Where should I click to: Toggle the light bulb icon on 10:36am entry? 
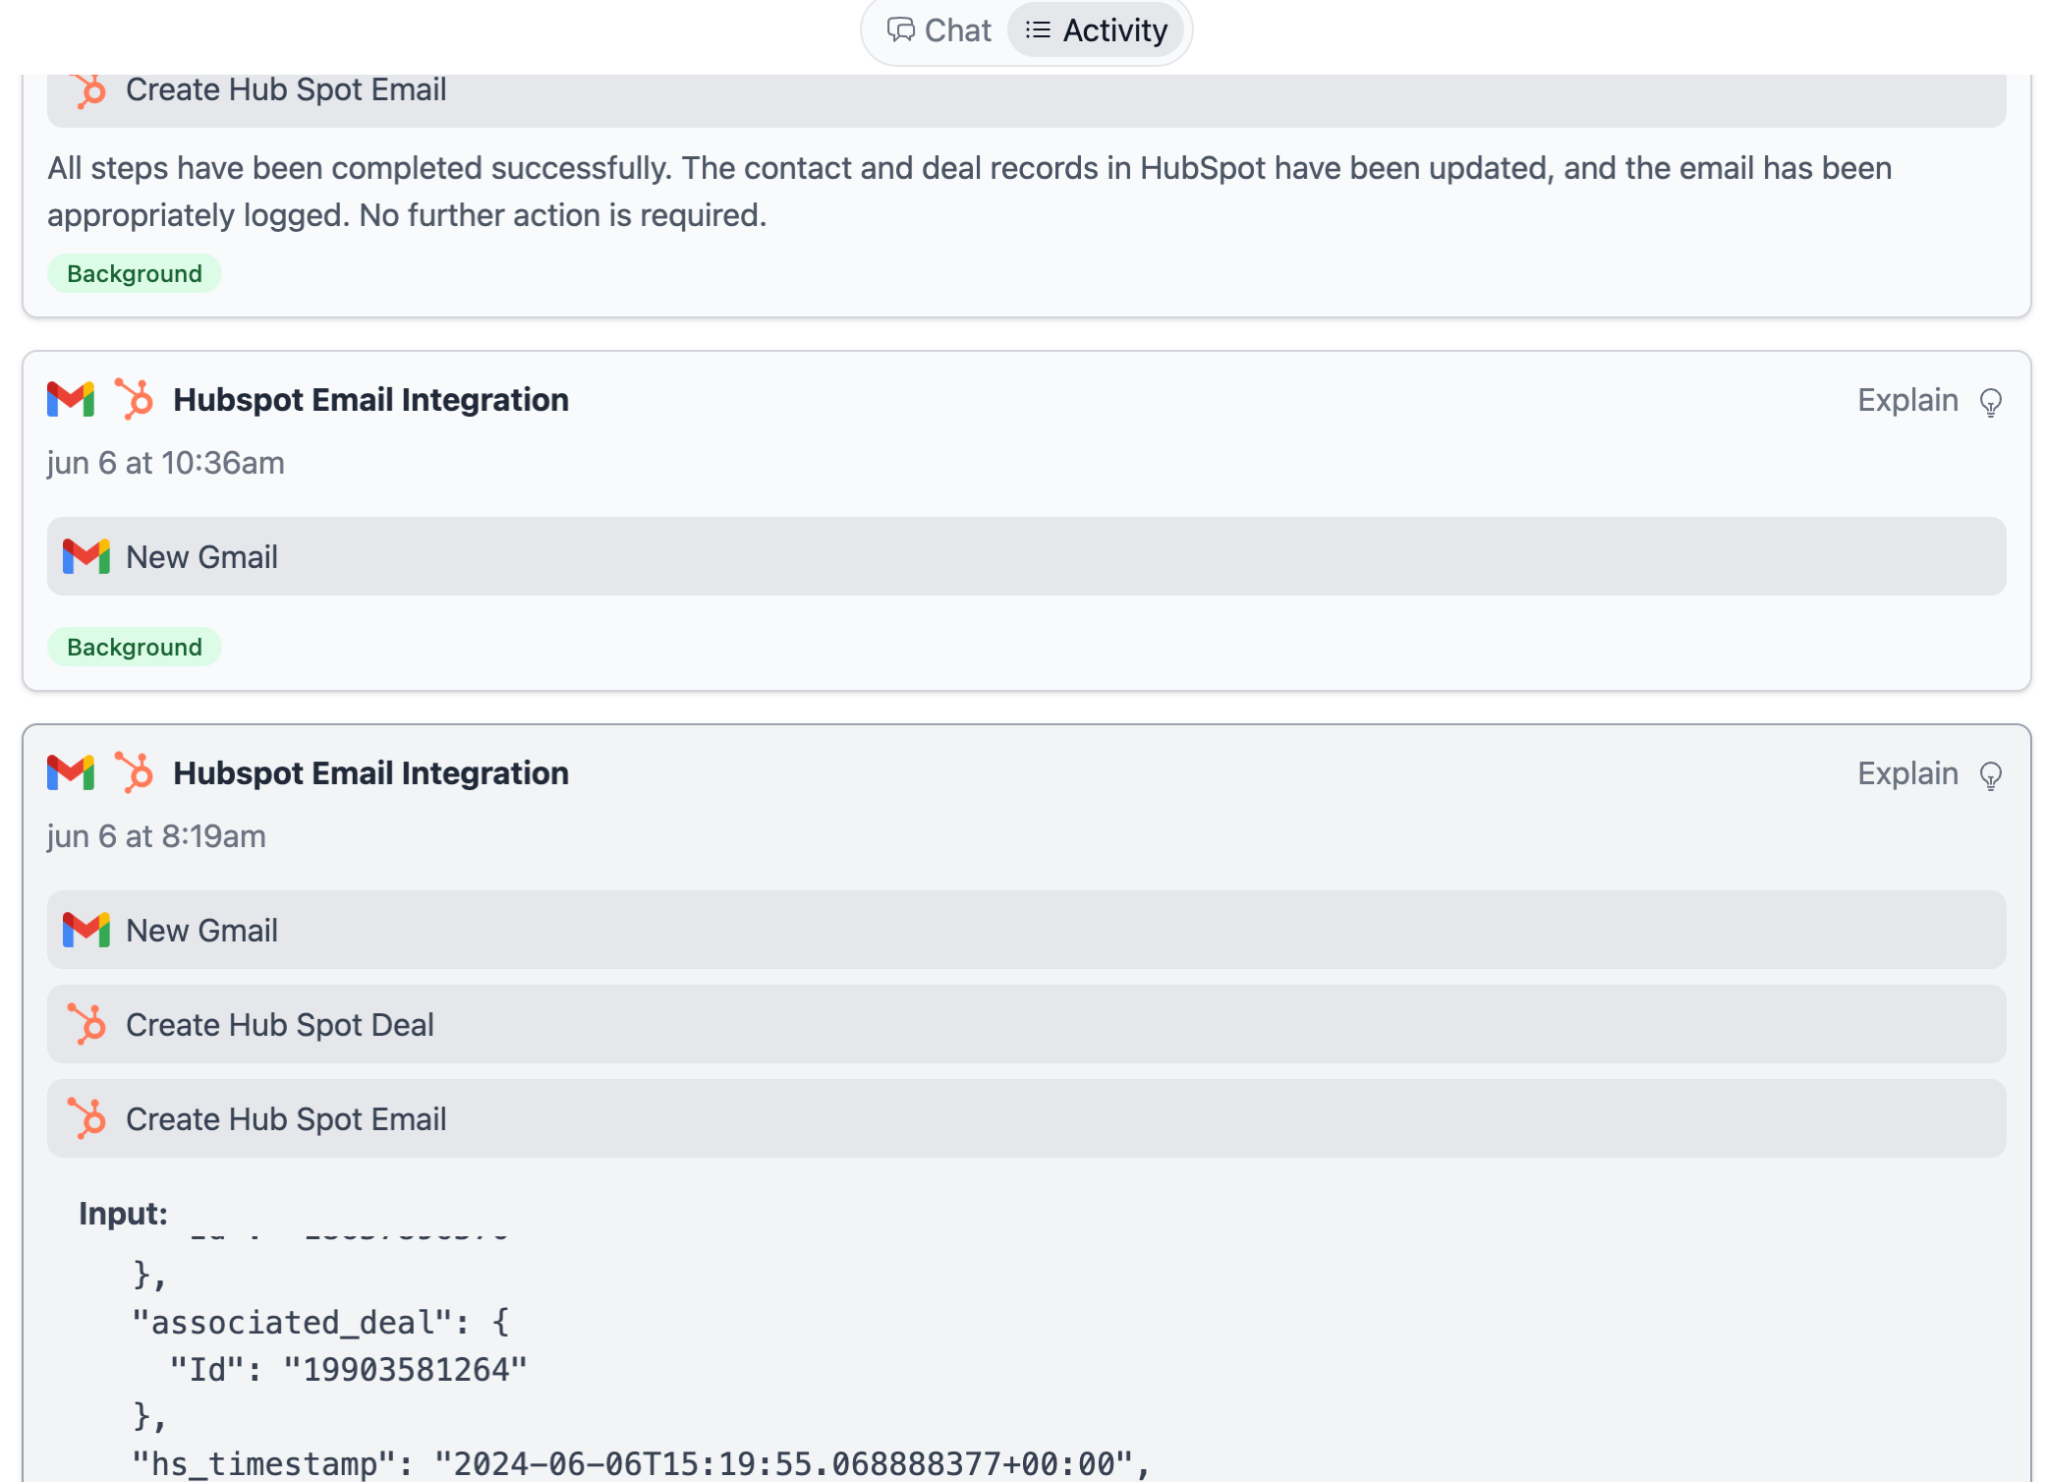point(1990,402)
